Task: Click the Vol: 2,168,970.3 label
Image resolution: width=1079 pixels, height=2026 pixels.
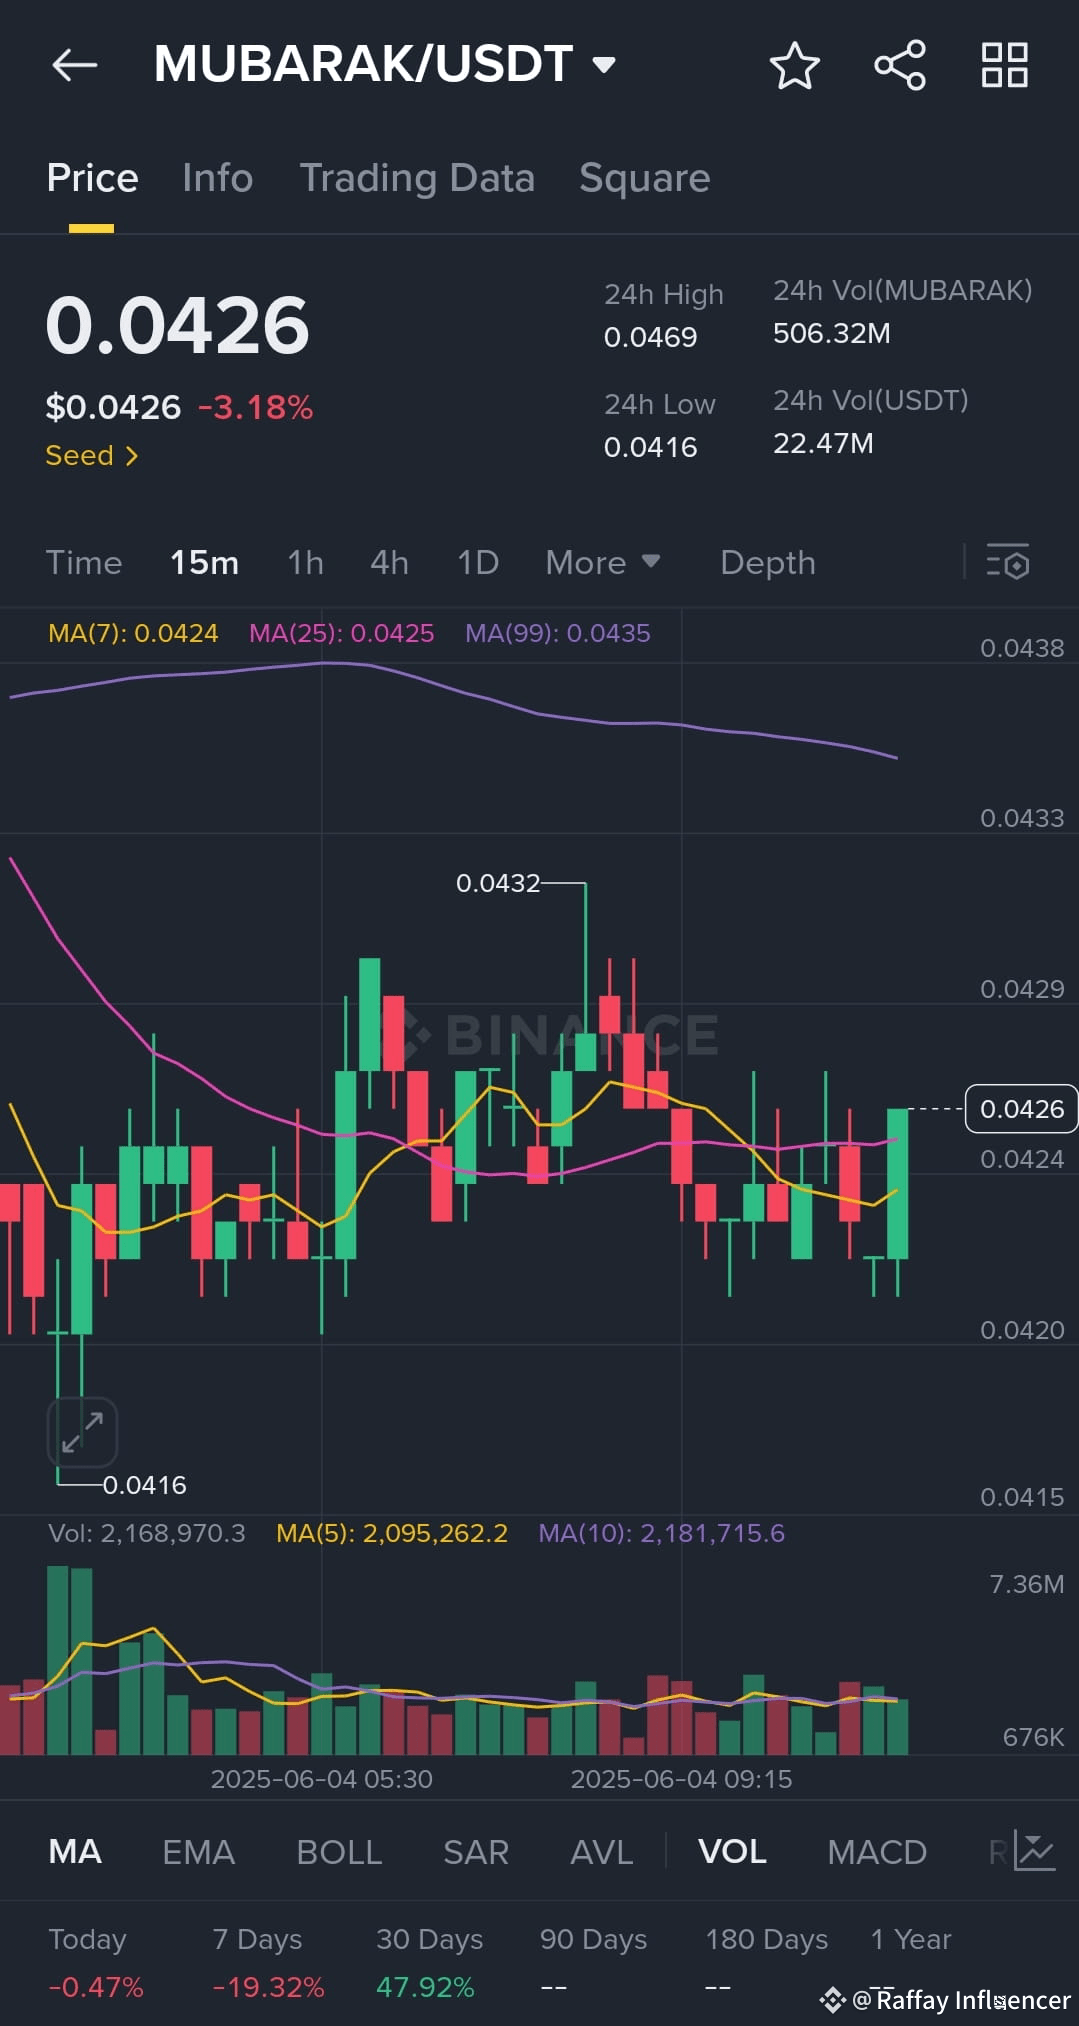Action: [x=147, y=1533]
